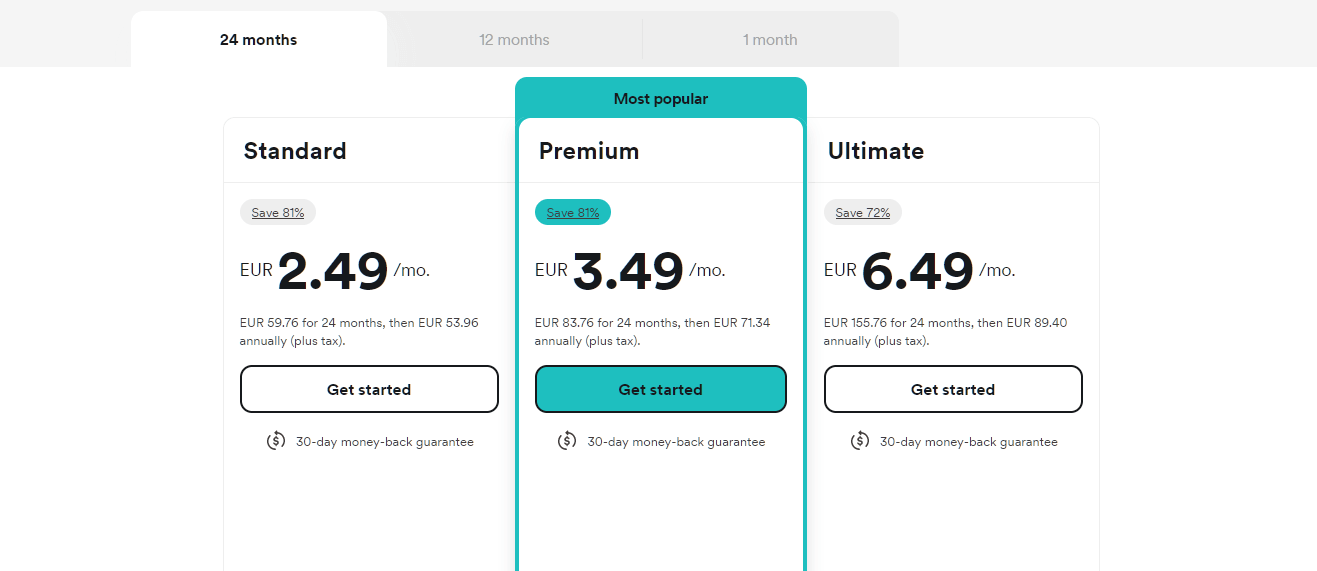Click the Ultimate plan money-back guarantee icon
The height and width of the screenshot is (571, 1317).
(860, 441)
